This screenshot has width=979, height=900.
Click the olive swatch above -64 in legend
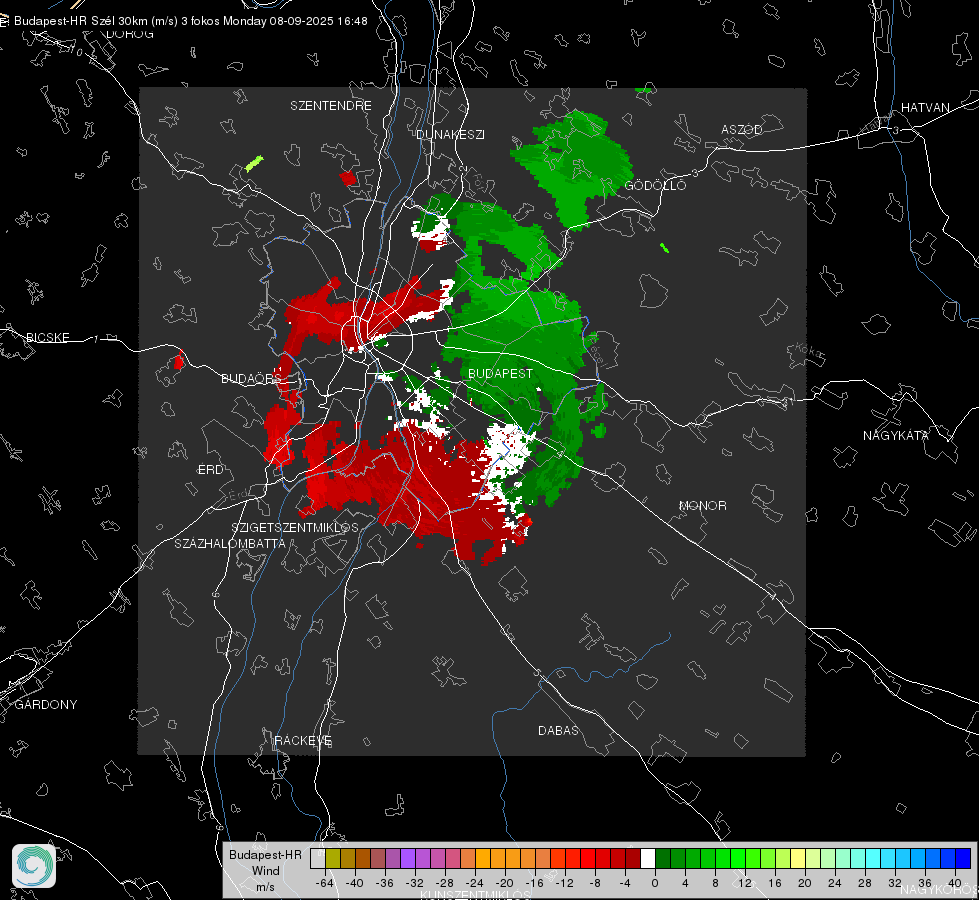coord(333,858)
